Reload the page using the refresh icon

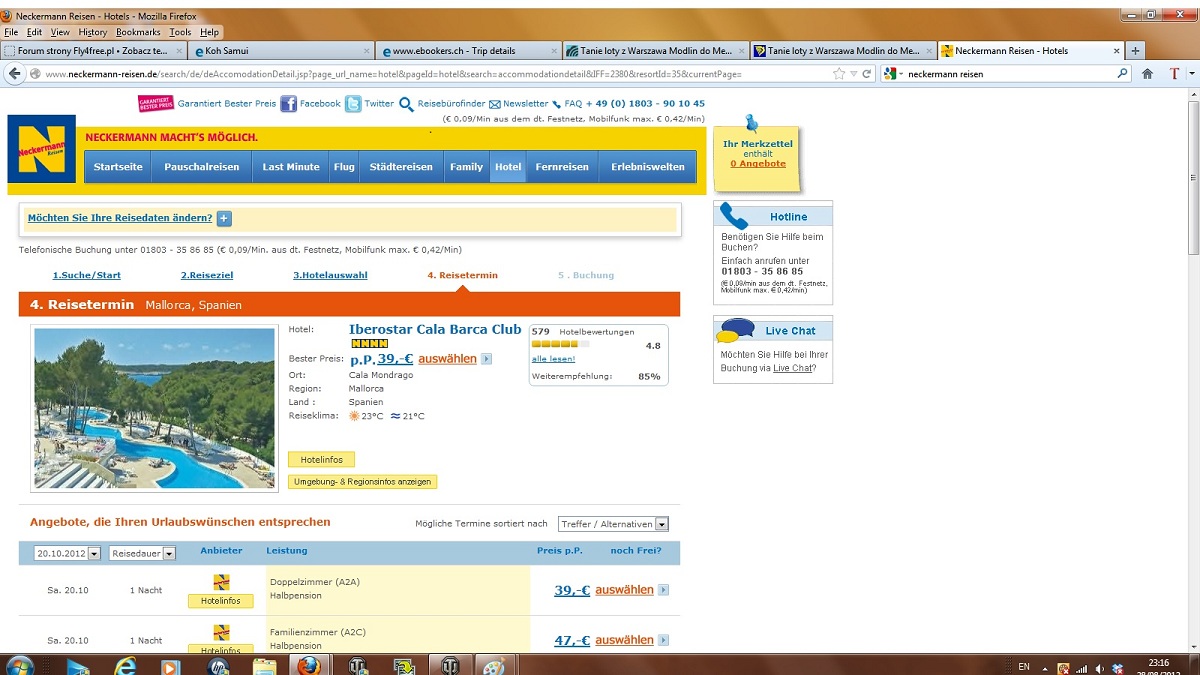868,73
